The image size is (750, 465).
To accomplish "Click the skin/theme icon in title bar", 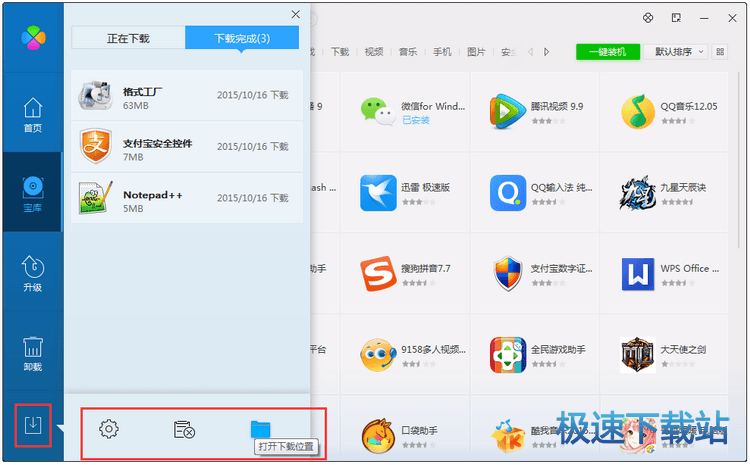I will [648, 18].
